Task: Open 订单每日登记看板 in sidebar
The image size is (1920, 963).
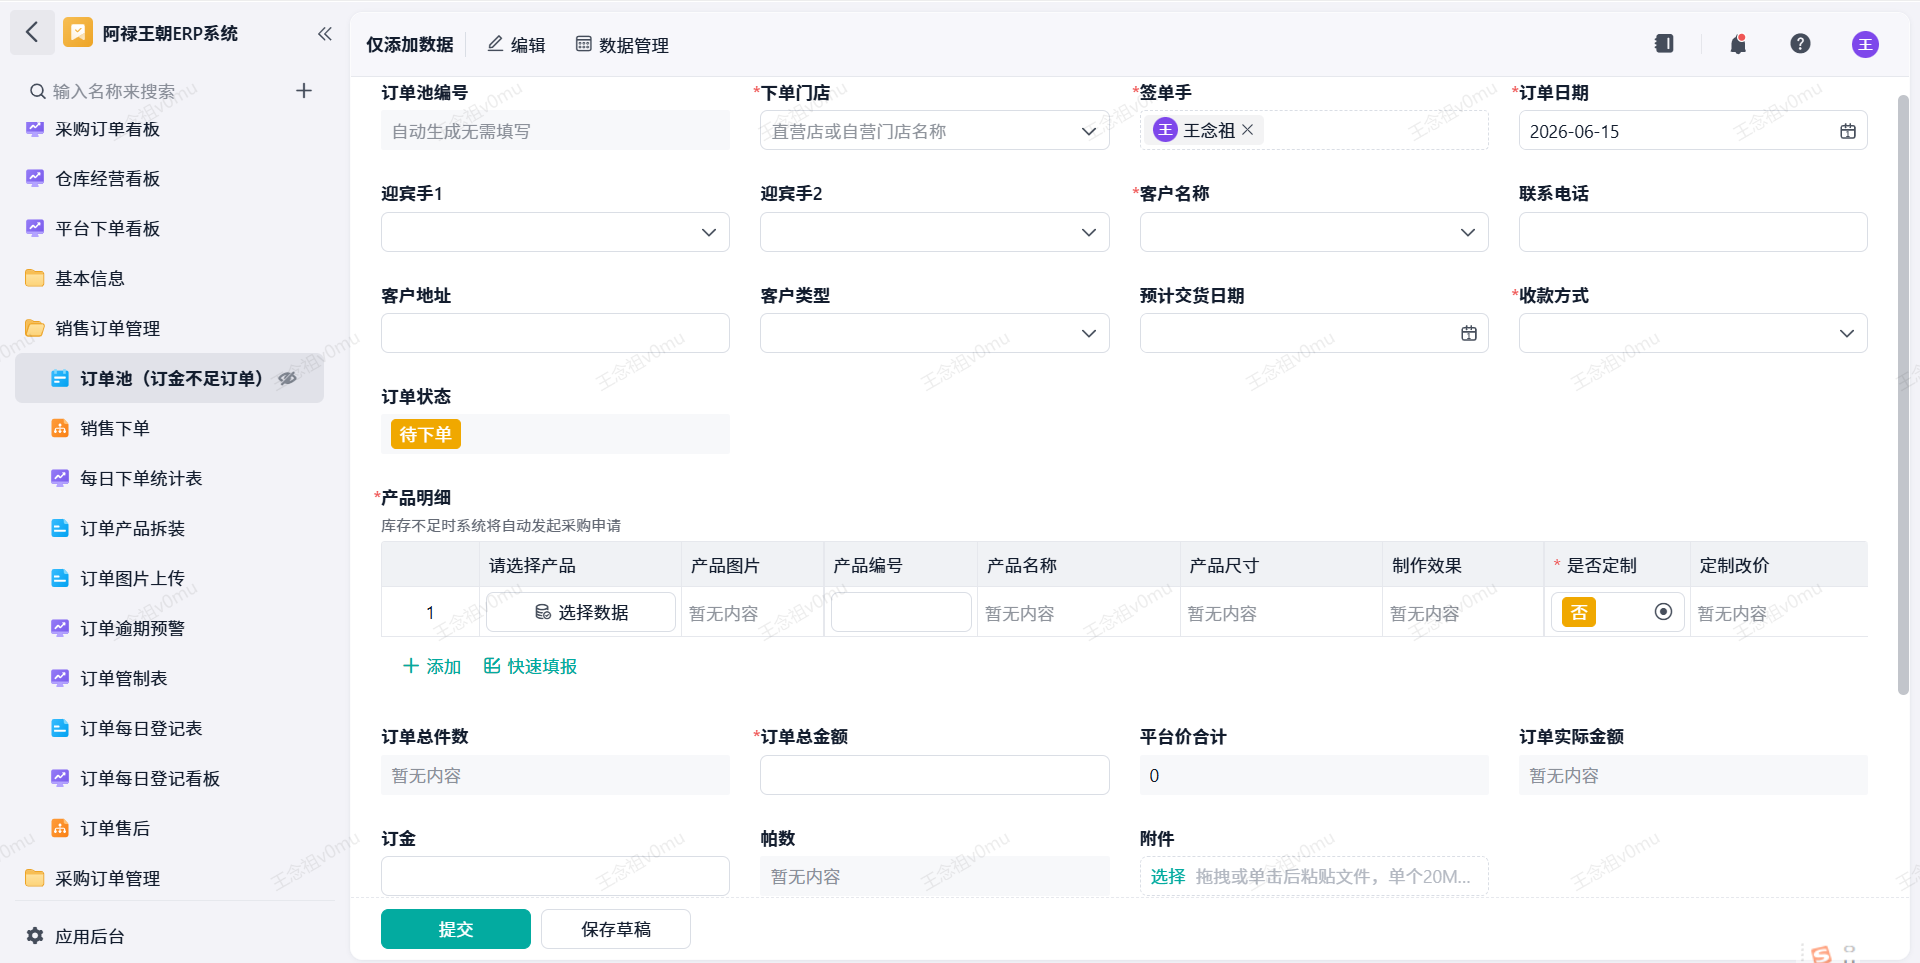Action: (150, 778)
